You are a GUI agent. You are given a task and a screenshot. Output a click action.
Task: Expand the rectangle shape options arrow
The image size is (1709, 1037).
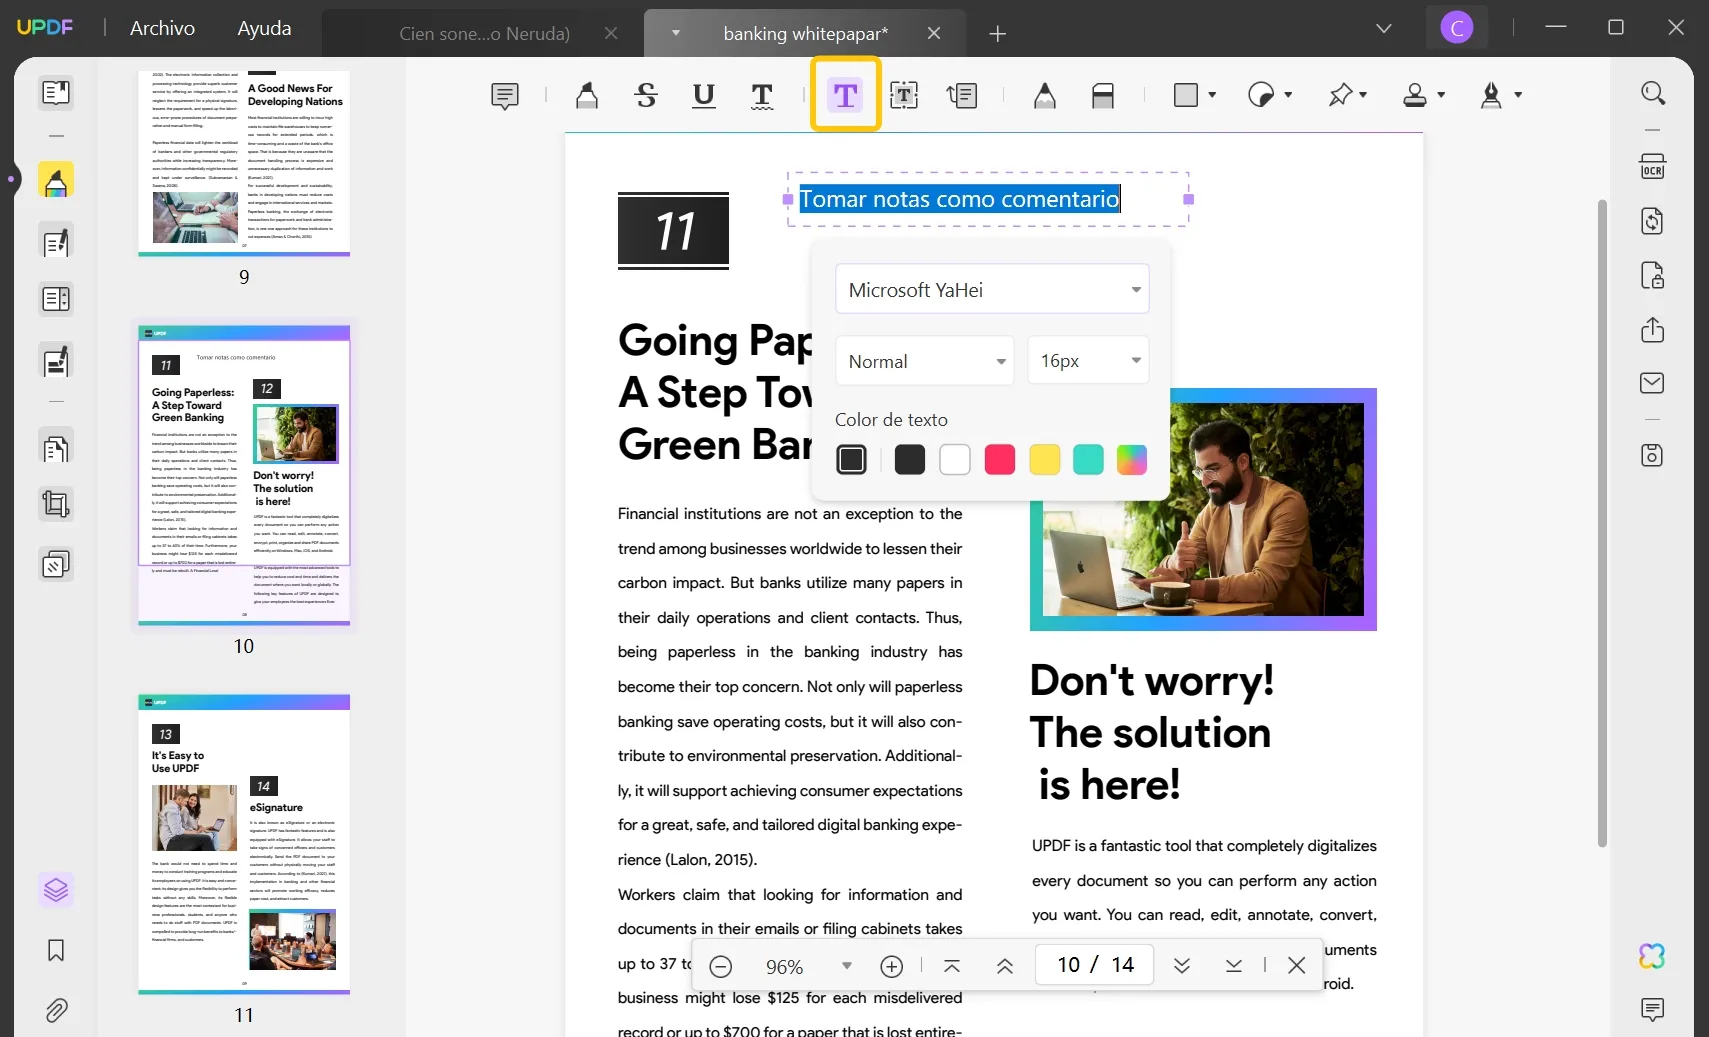1212,95
